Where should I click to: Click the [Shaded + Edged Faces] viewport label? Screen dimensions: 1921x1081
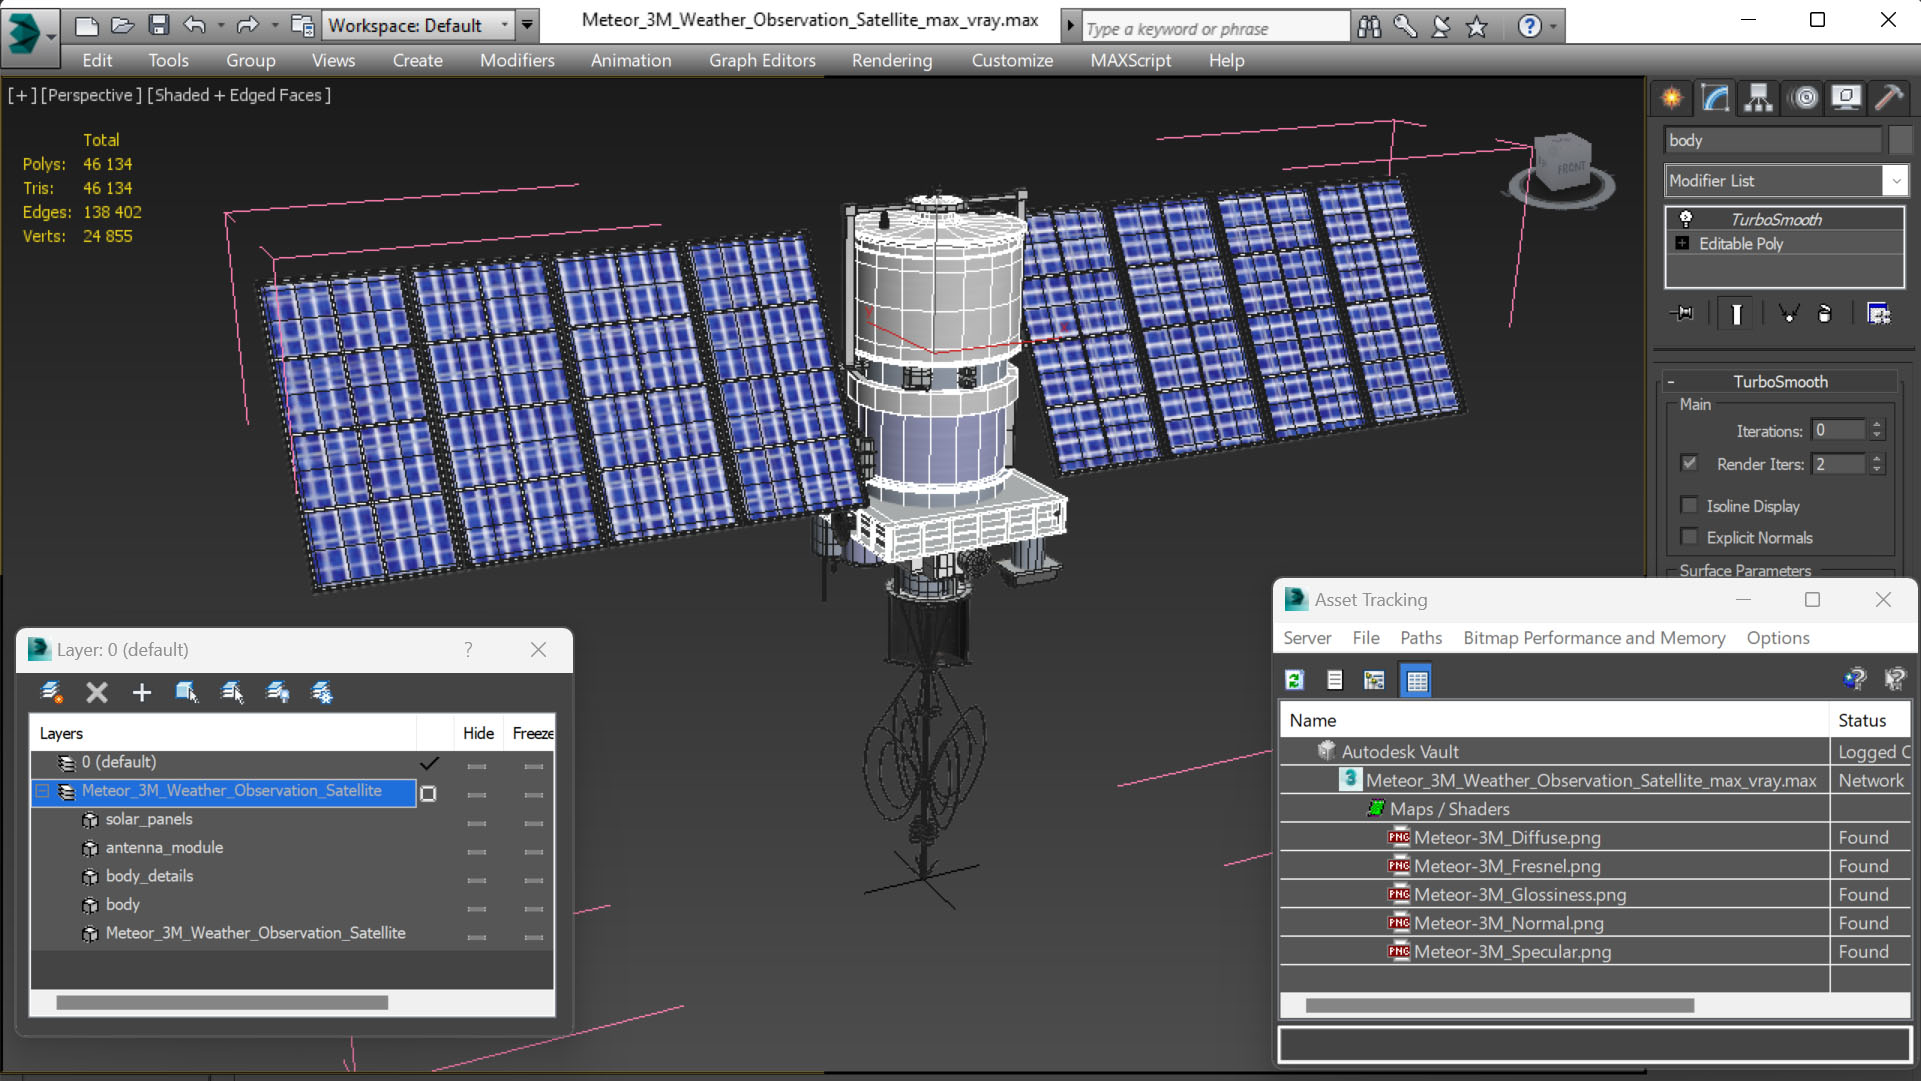coord(239,95)
